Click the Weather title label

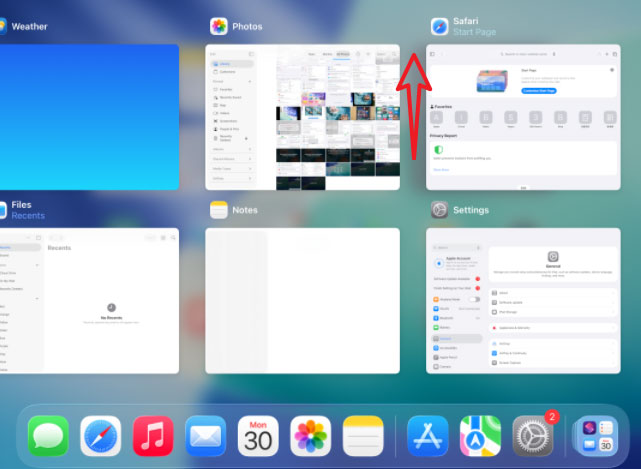29,27
